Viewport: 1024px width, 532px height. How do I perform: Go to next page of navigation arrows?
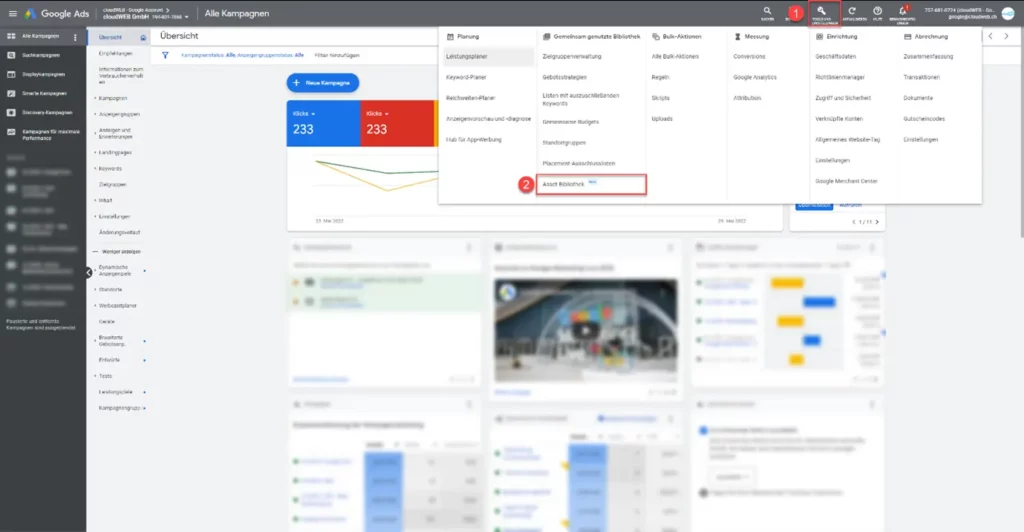pos(1006,37)
